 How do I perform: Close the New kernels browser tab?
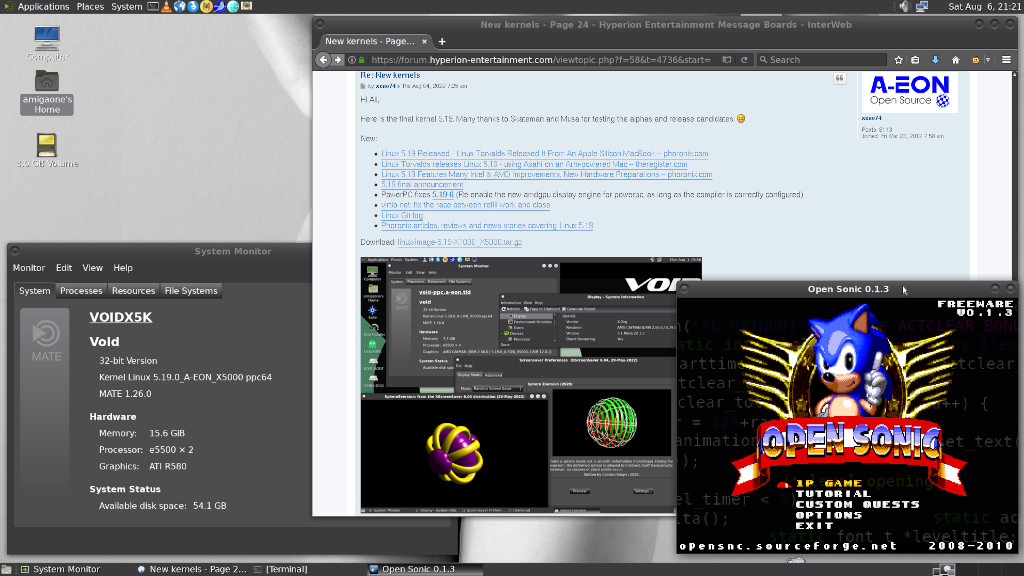pyautogui.click(x=424, y=41)
